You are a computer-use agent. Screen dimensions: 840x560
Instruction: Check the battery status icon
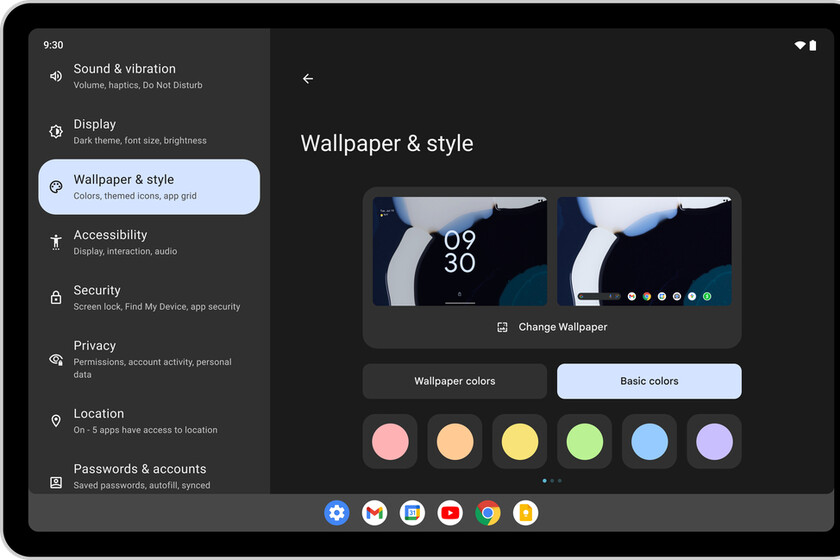pos(813,45)
